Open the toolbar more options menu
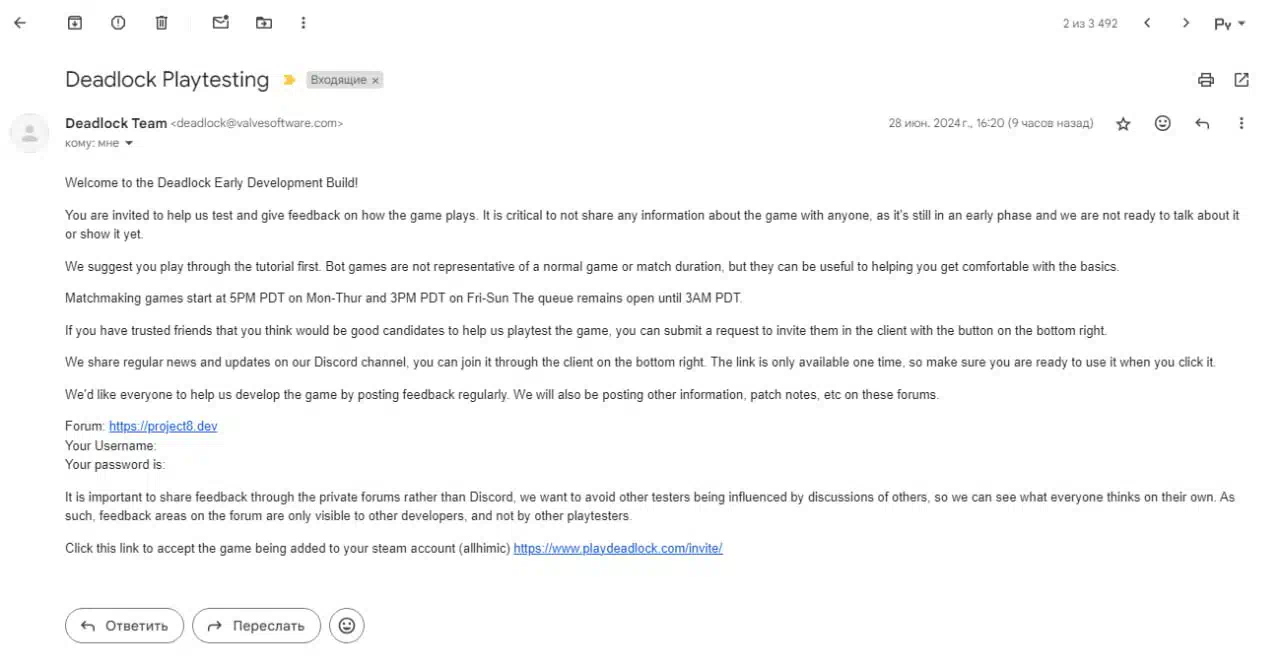 (303, 23)
